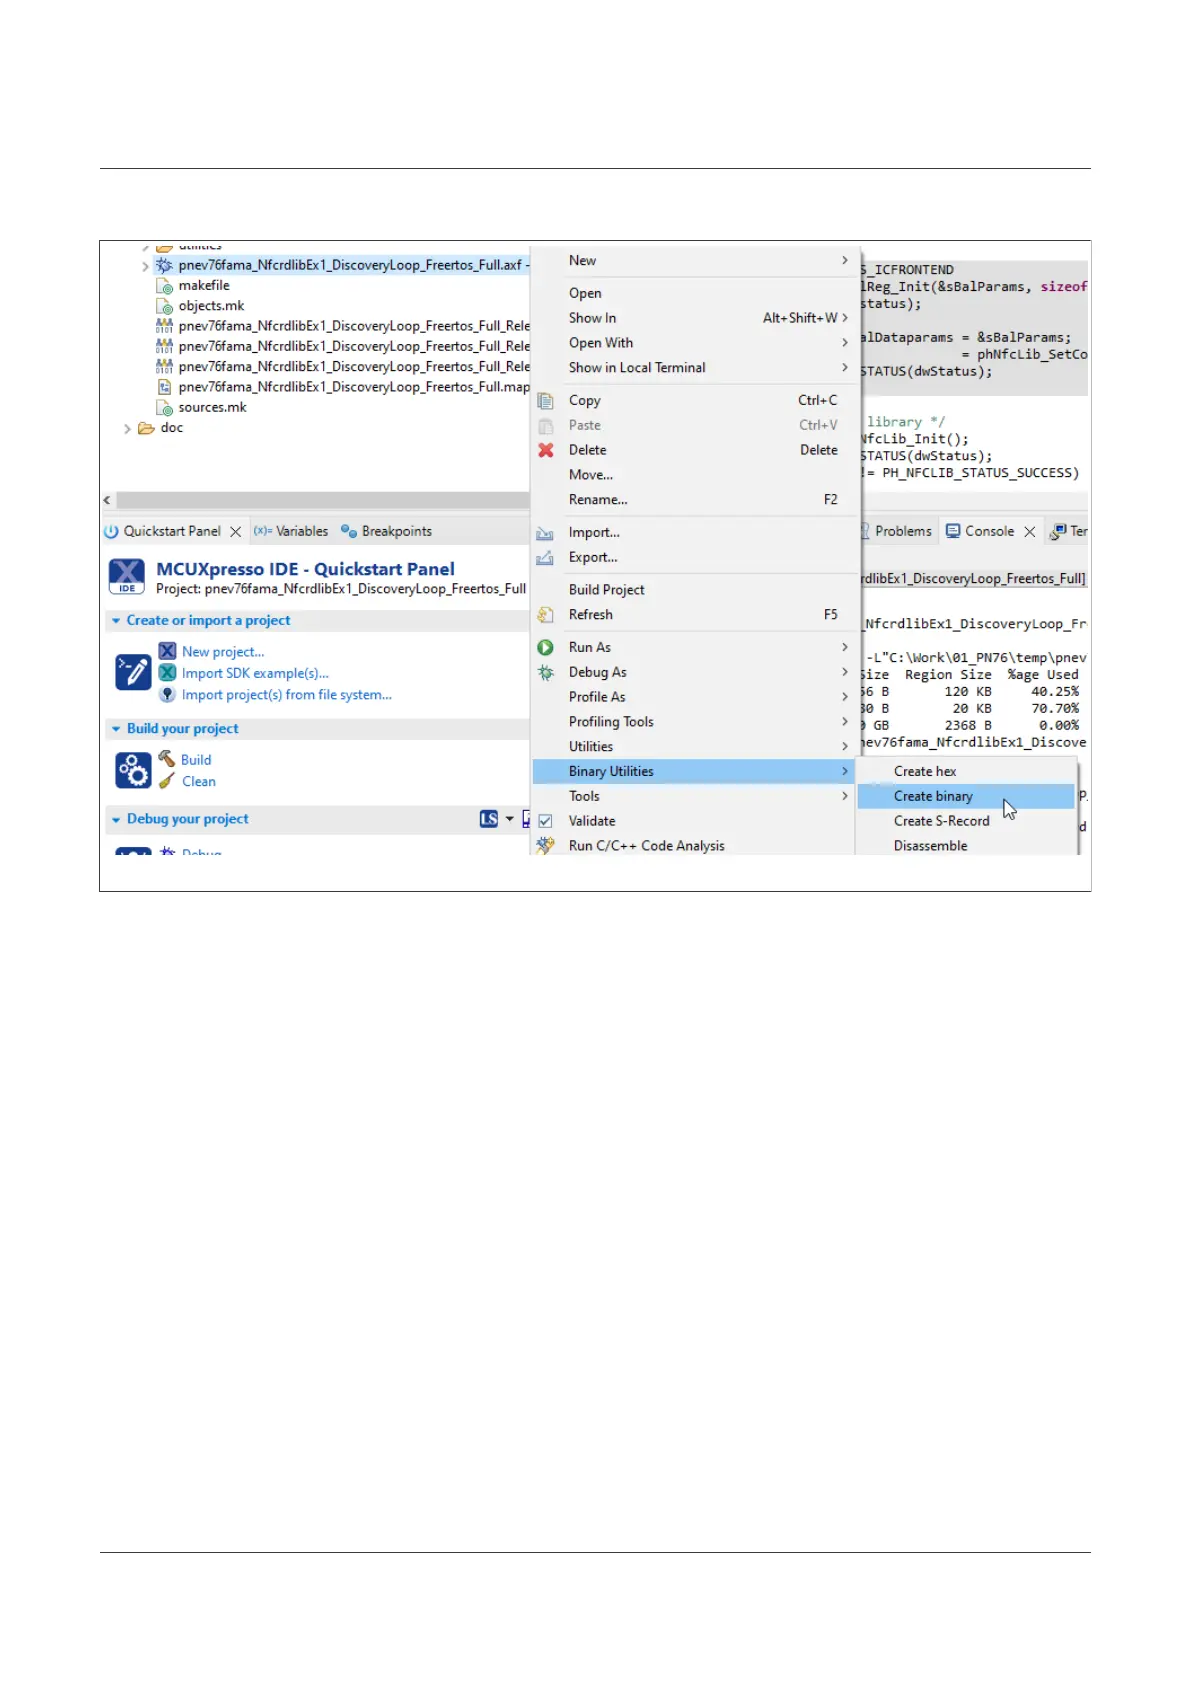Click Import project(s) from file system link
Viewport: 1191px width, 1684px height.
point(287,695)
